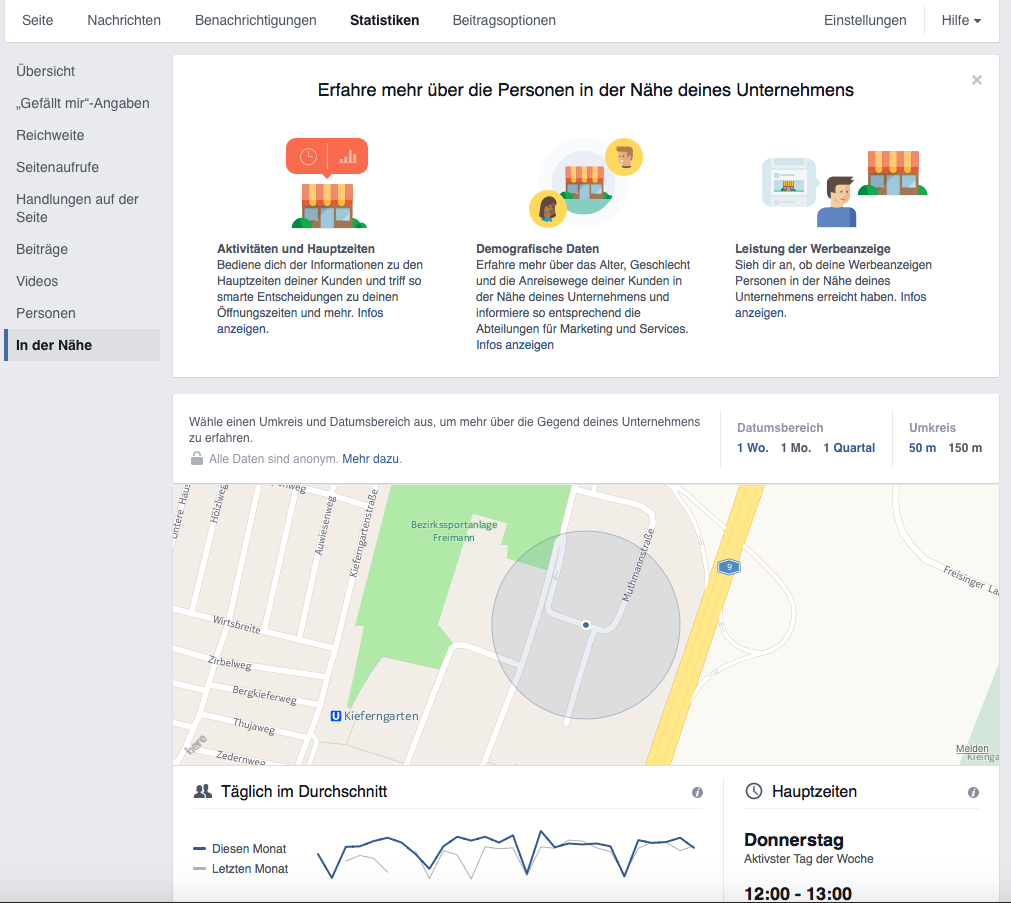Select the 1 Mo. date range
This screenshot has height=903, width=1011.
(795, 448)
